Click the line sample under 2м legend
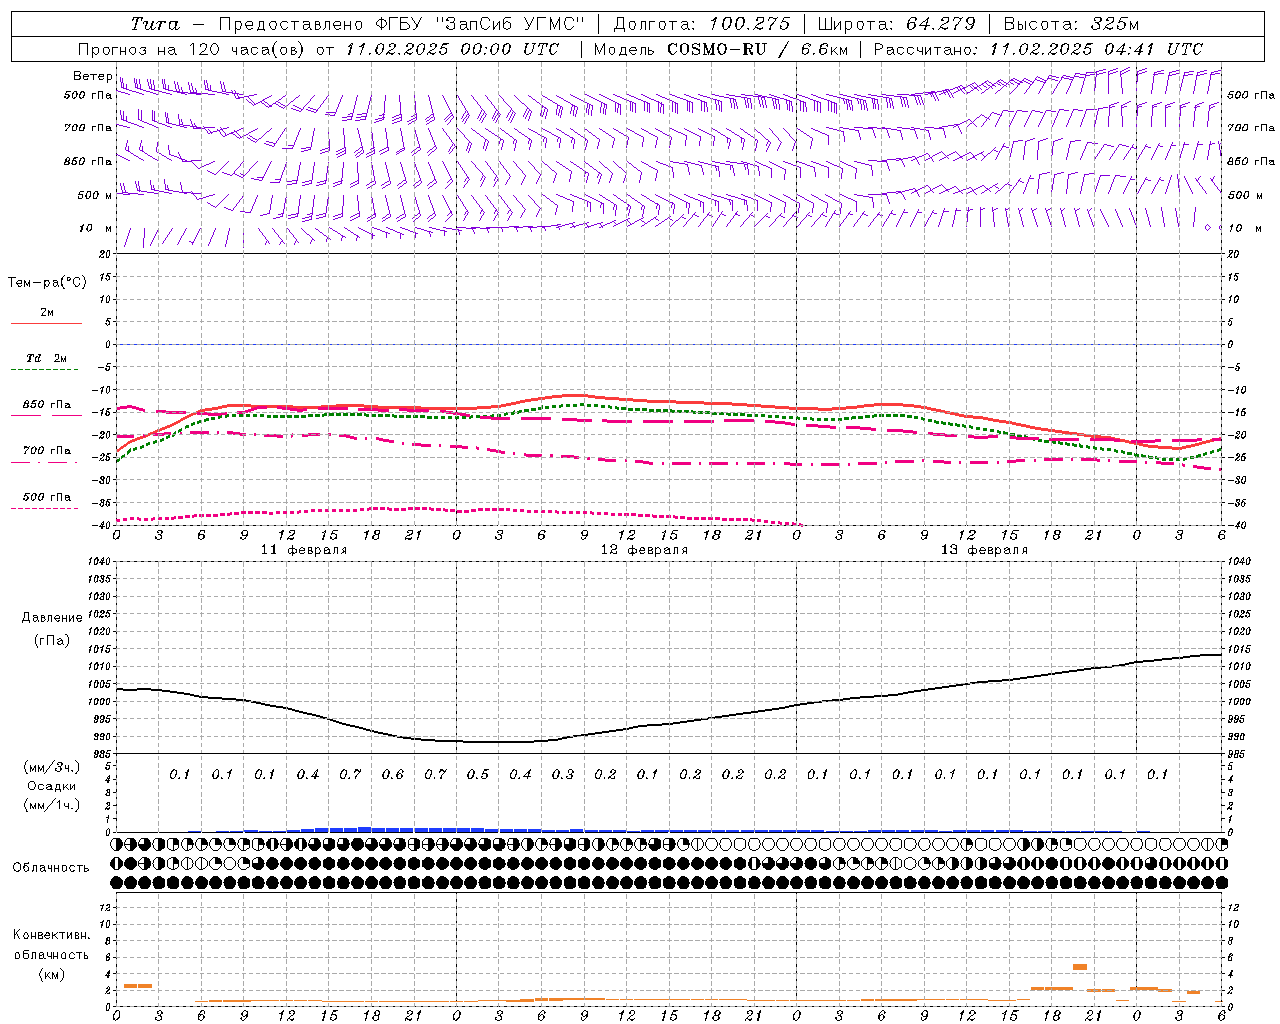The width and height of the screenshot is (1280, 1024). pyautogui.click(x=46, y=324)
